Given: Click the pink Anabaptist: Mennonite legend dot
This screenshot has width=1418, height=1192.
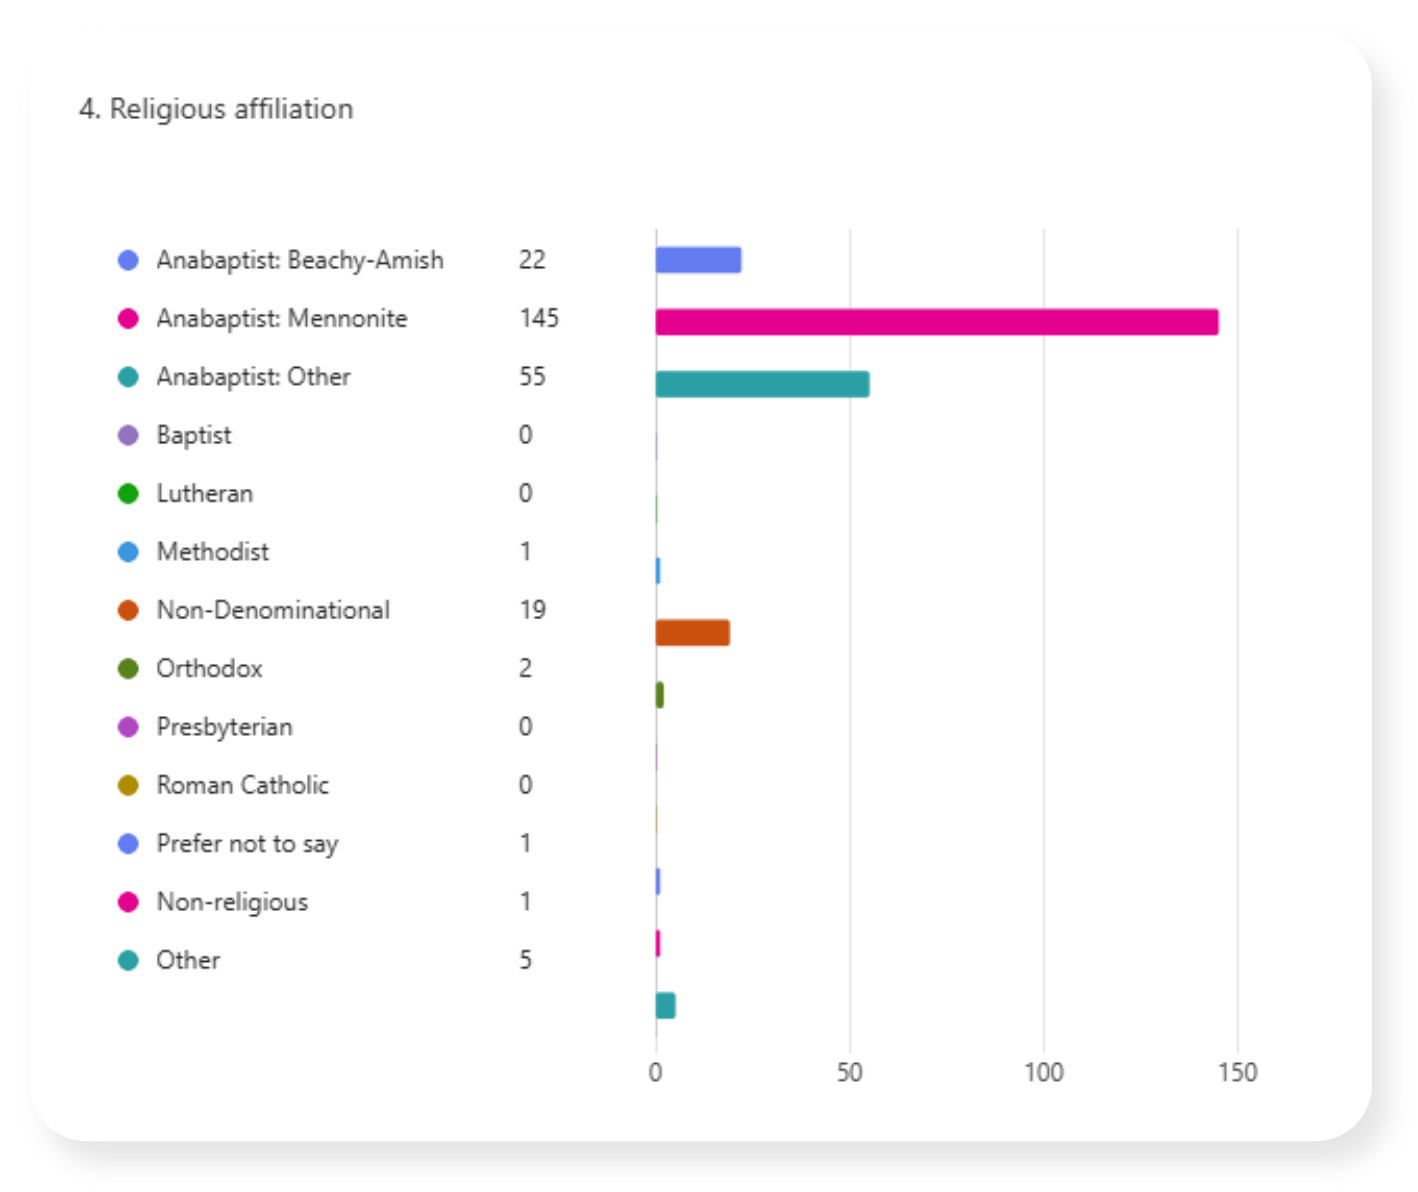Looking at the screenshot, I should coord(128,319).
